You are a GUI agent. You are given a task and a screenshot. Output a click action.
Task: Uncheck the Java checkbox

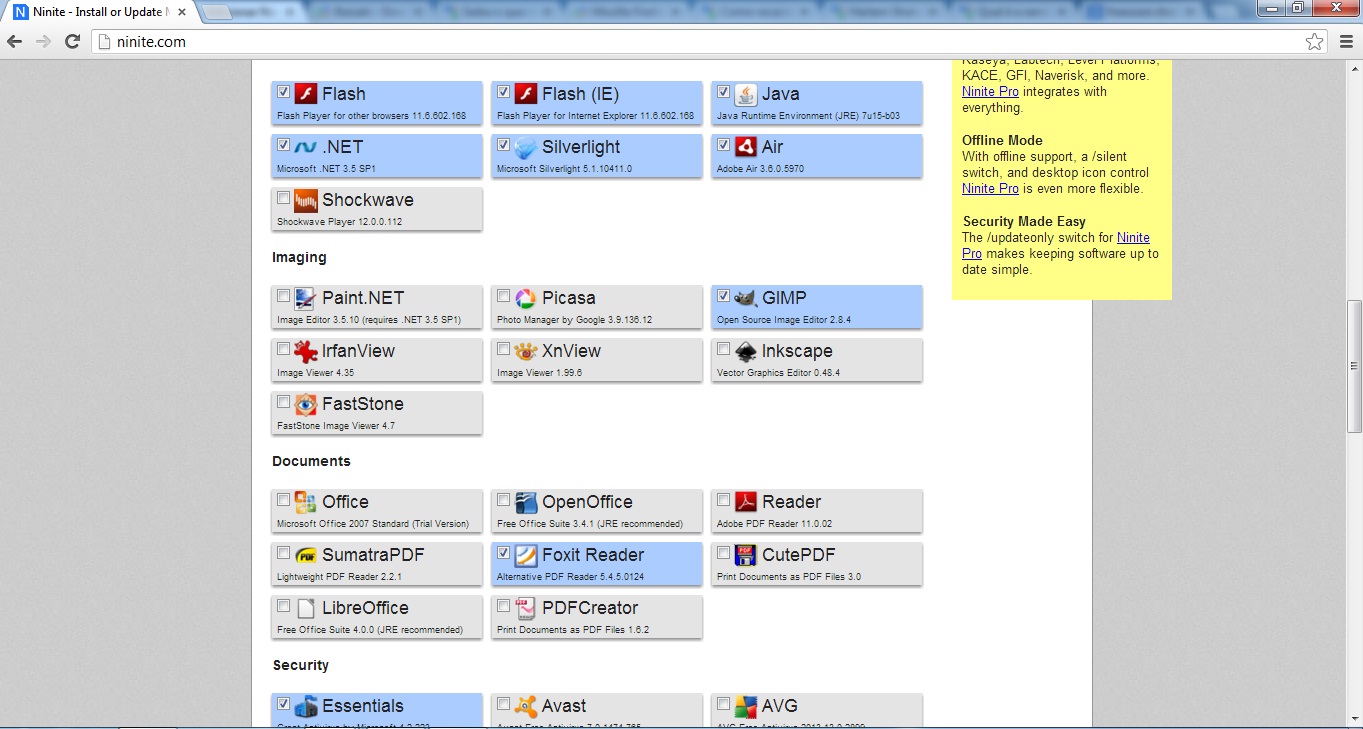(724, 91)
